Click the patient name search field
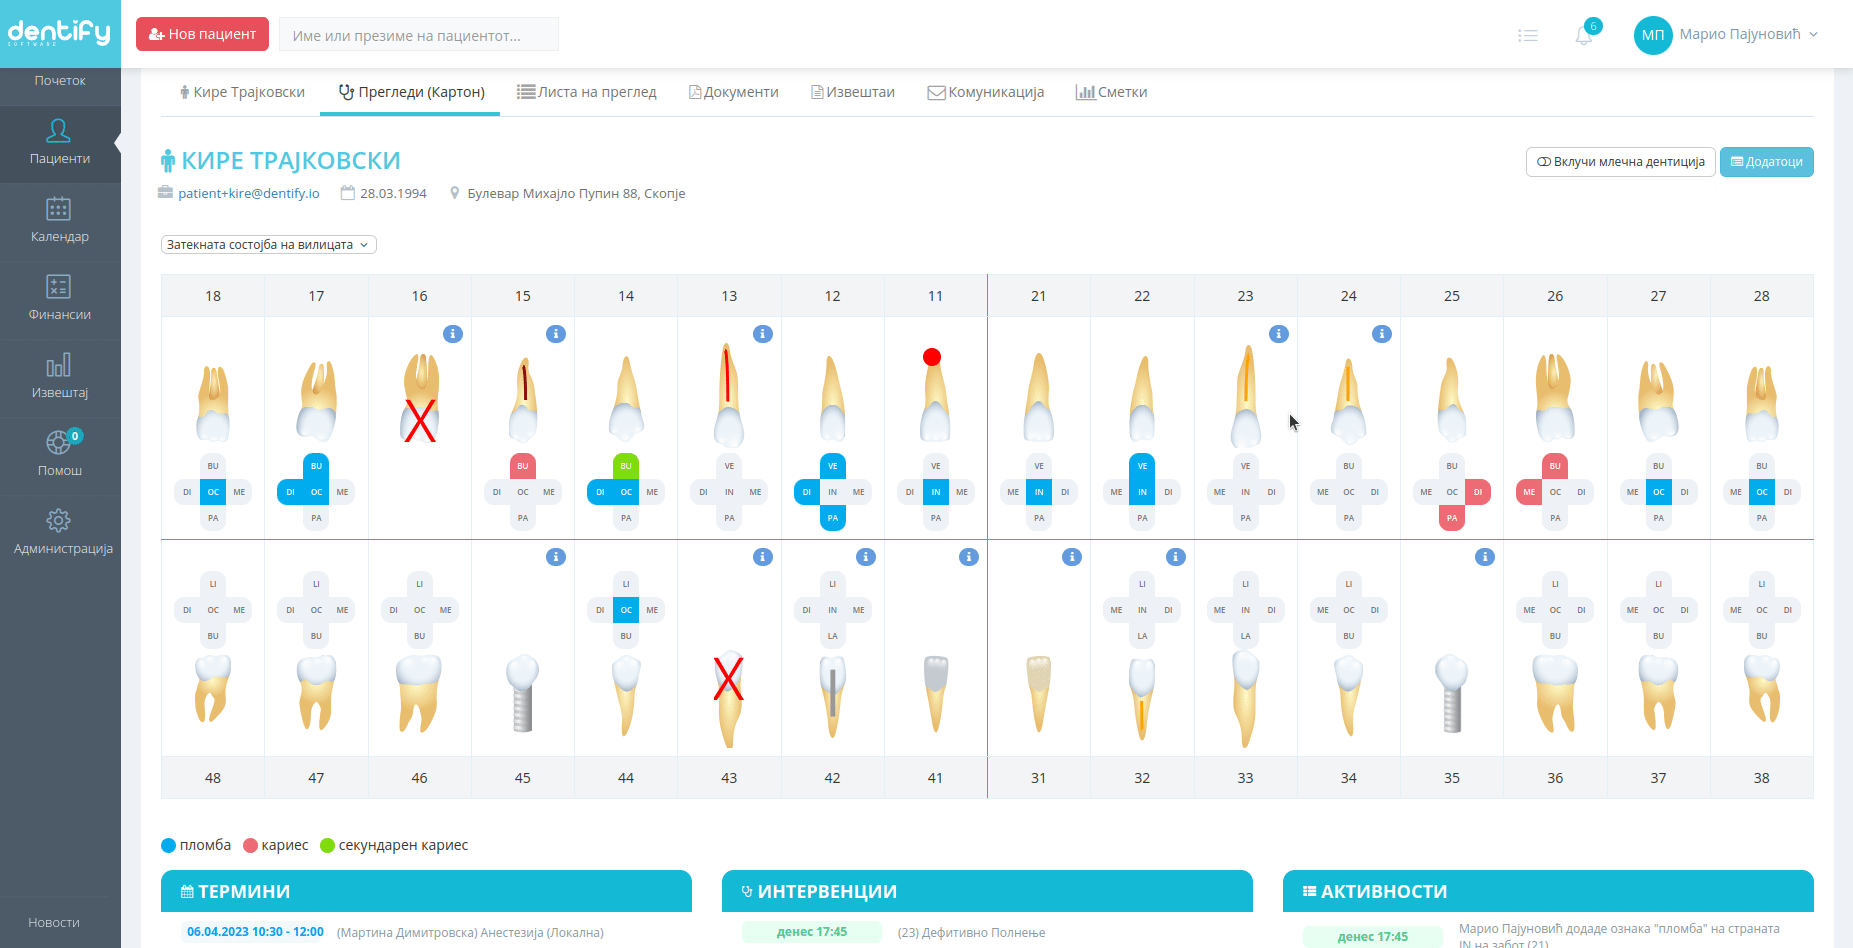The width and height of the screenshot is (1853, 948). [418, 35]
